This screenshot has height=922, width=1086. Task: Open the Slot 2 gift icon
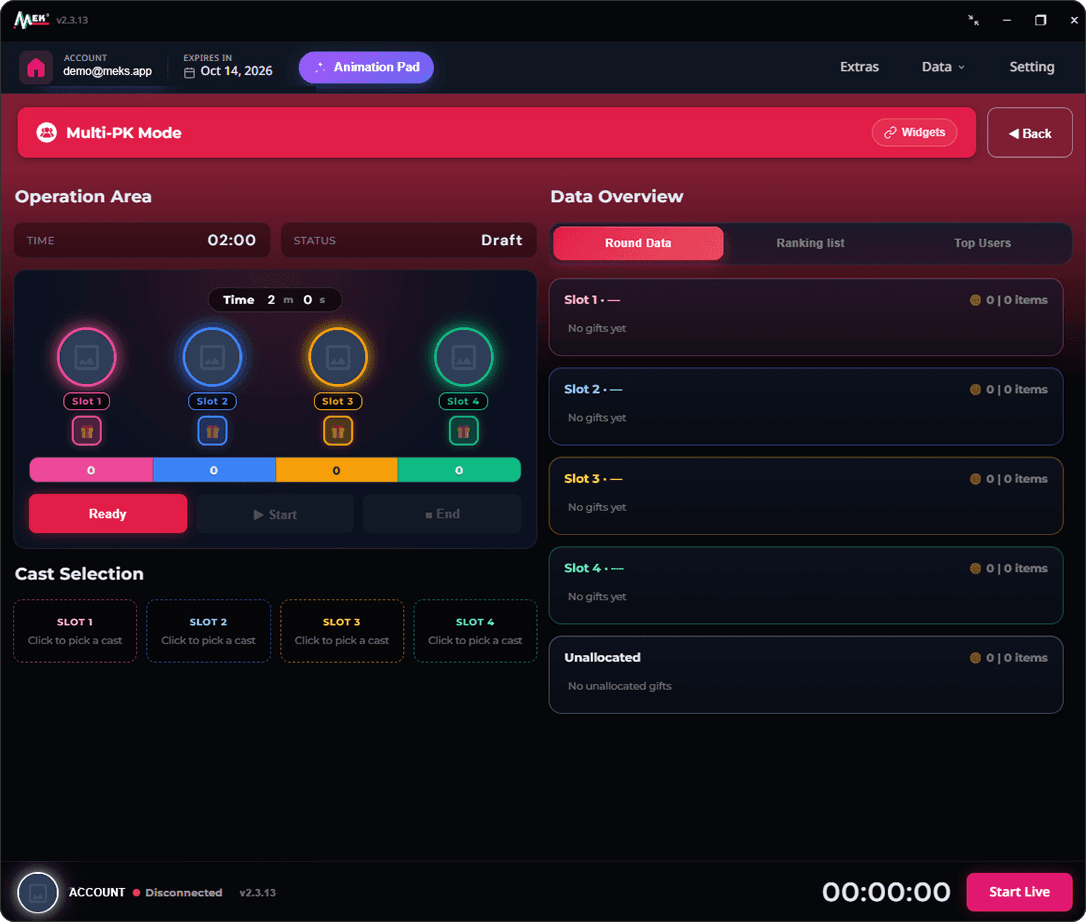(x=212, y=431)
